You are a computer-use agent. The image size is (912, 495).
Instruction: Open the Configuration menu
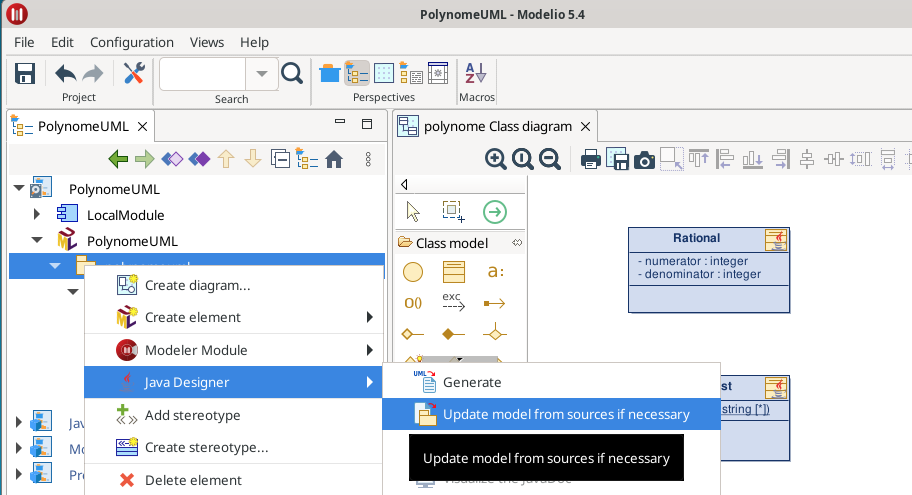pos(131,42)
